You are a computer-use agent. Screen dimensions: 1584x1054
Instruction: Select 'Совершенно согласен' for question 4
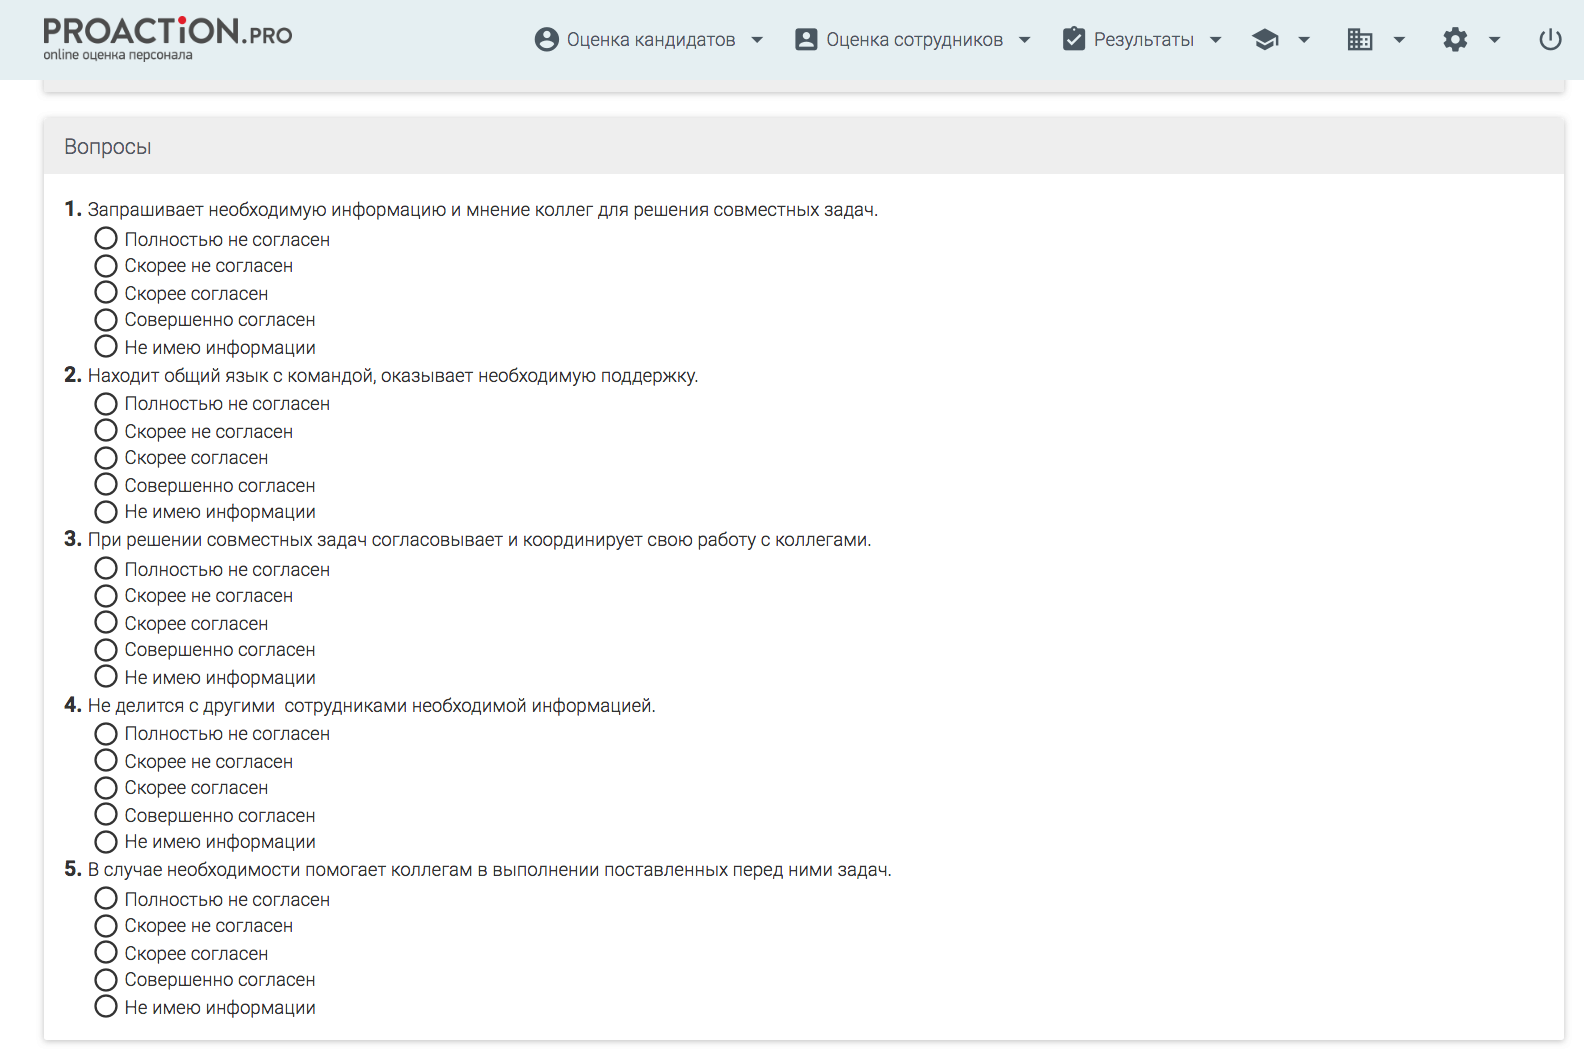coord(106,814)
